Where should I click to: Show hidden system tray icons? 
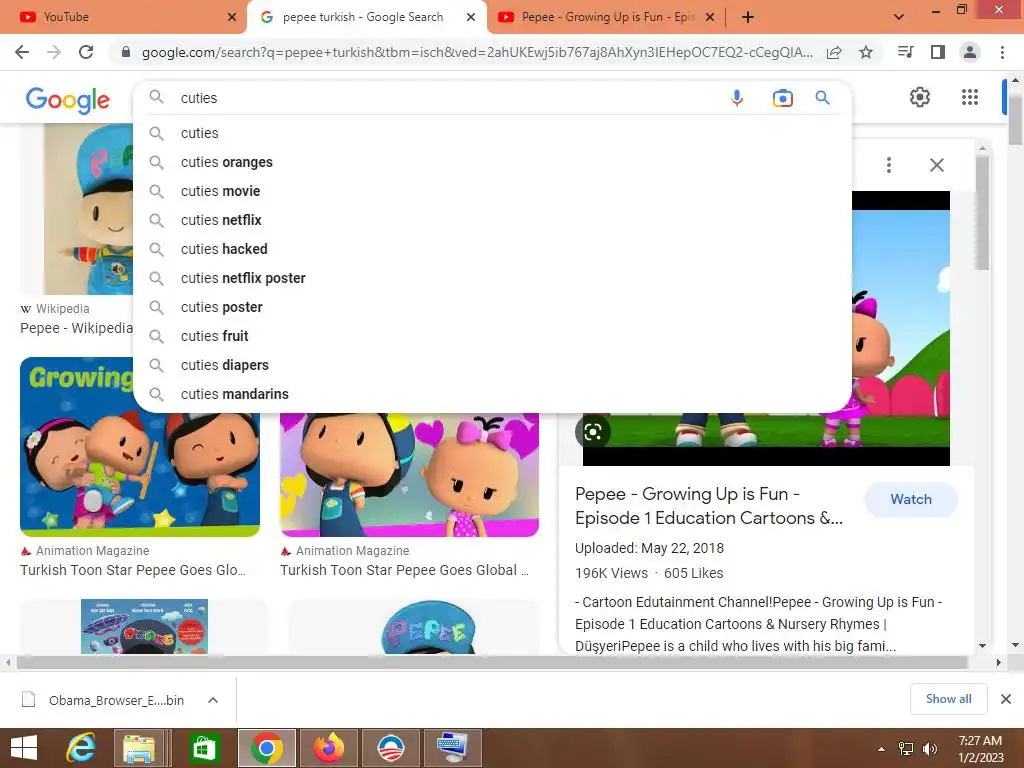pos(882,749)
